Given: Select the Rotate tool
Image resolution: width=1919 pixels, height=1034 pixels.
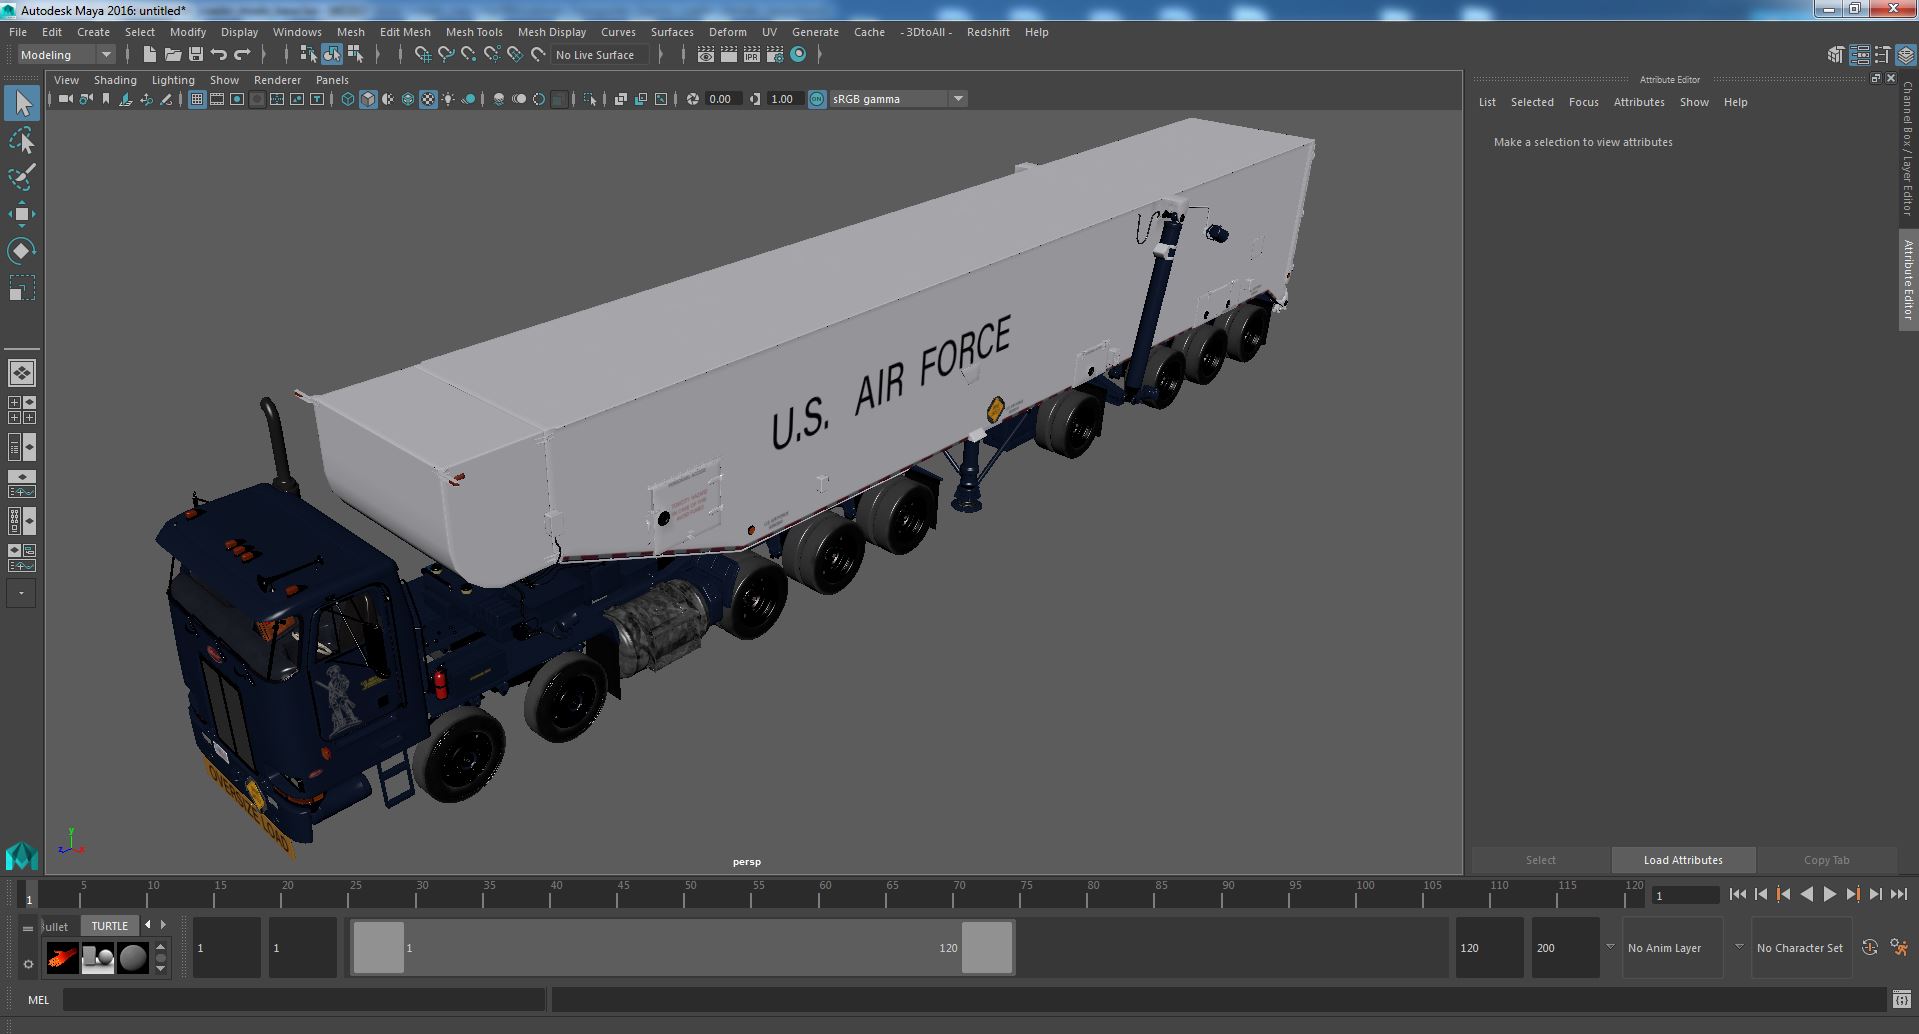Looking at the screenshot, I should 22,250.
